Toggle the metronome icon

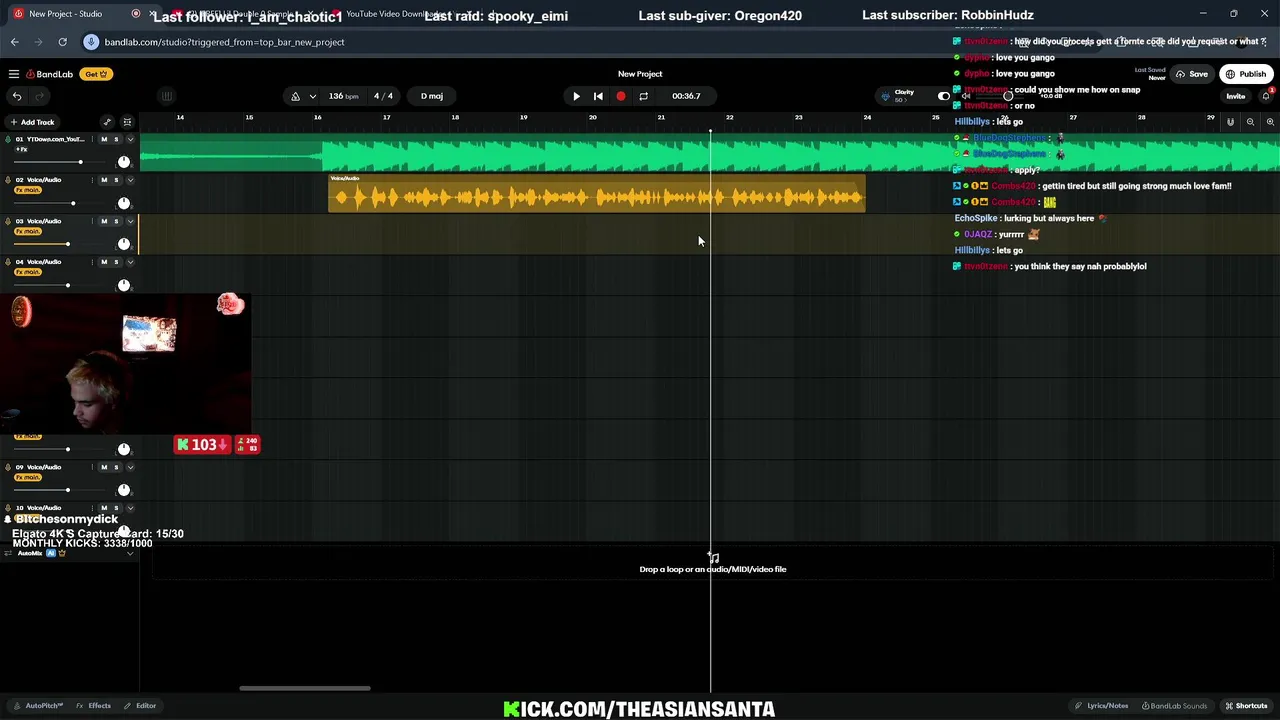pyautogui.click(x=295, y=96)
